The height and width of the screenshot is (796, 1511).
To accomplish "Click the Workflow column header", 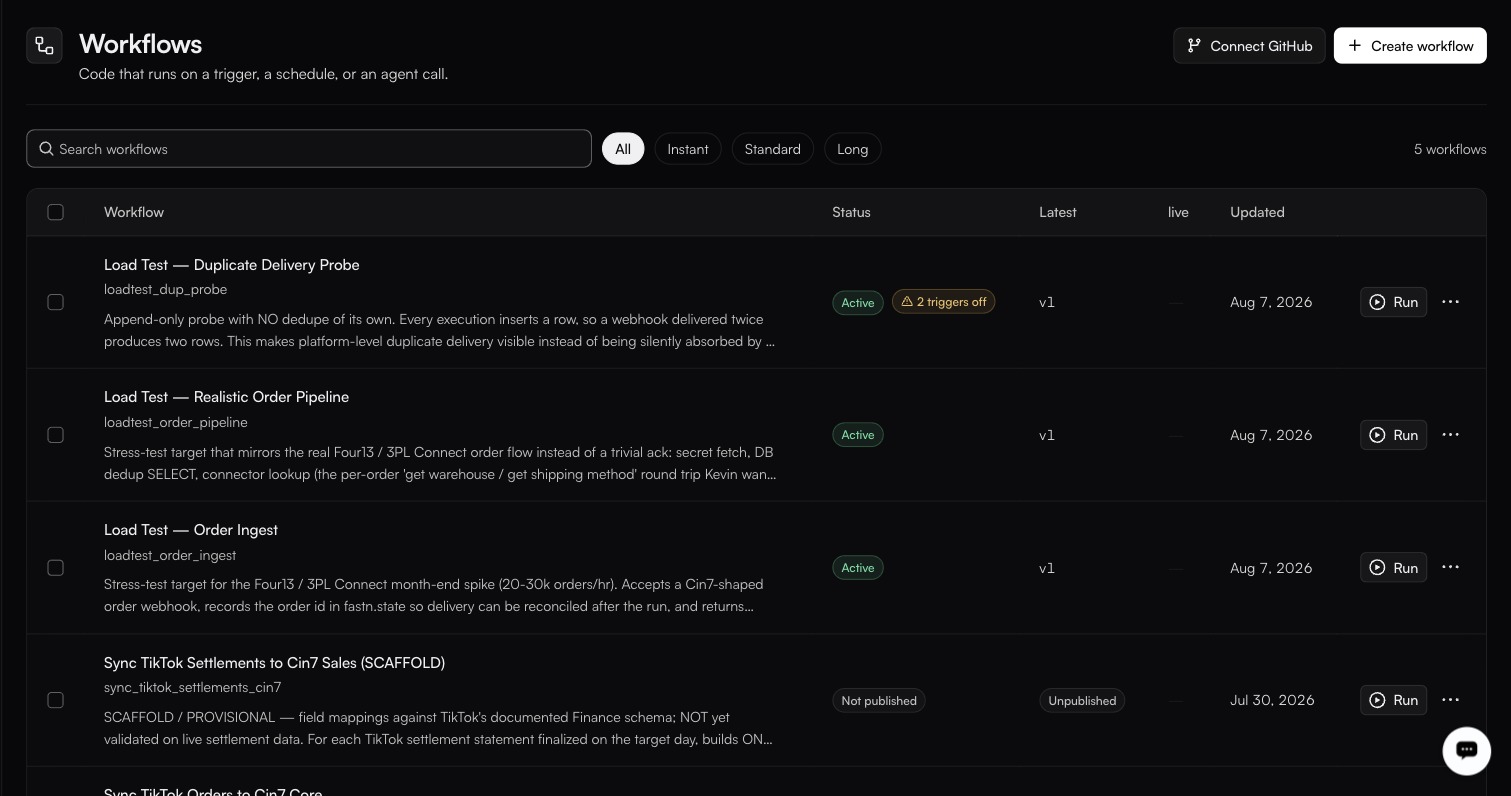I will (134, 212).
